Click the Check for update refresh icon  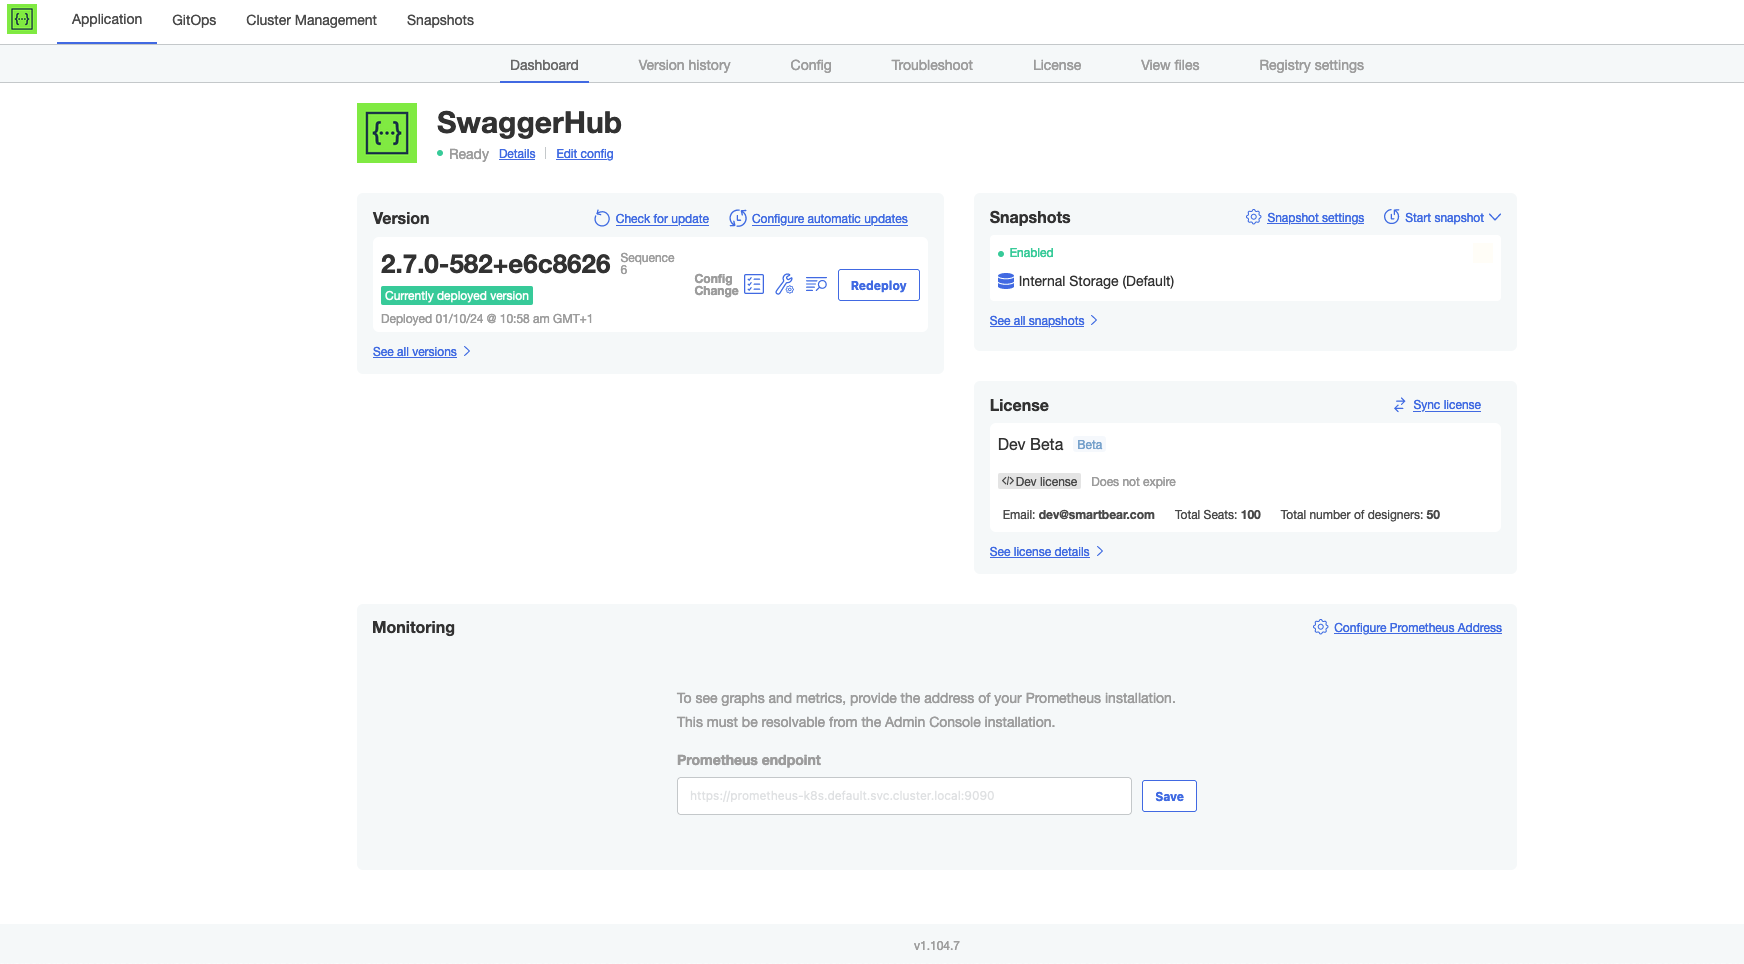[602, 219]
